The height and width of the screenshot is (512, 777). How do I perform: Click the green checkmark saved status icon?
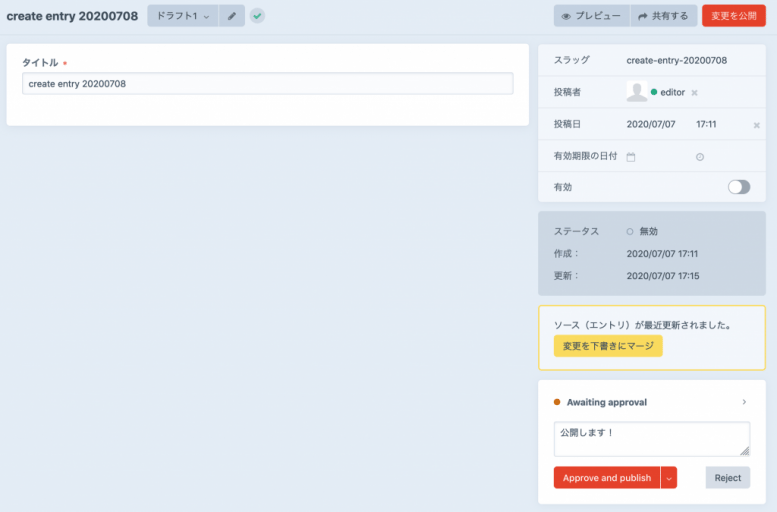tap(257, 16)
